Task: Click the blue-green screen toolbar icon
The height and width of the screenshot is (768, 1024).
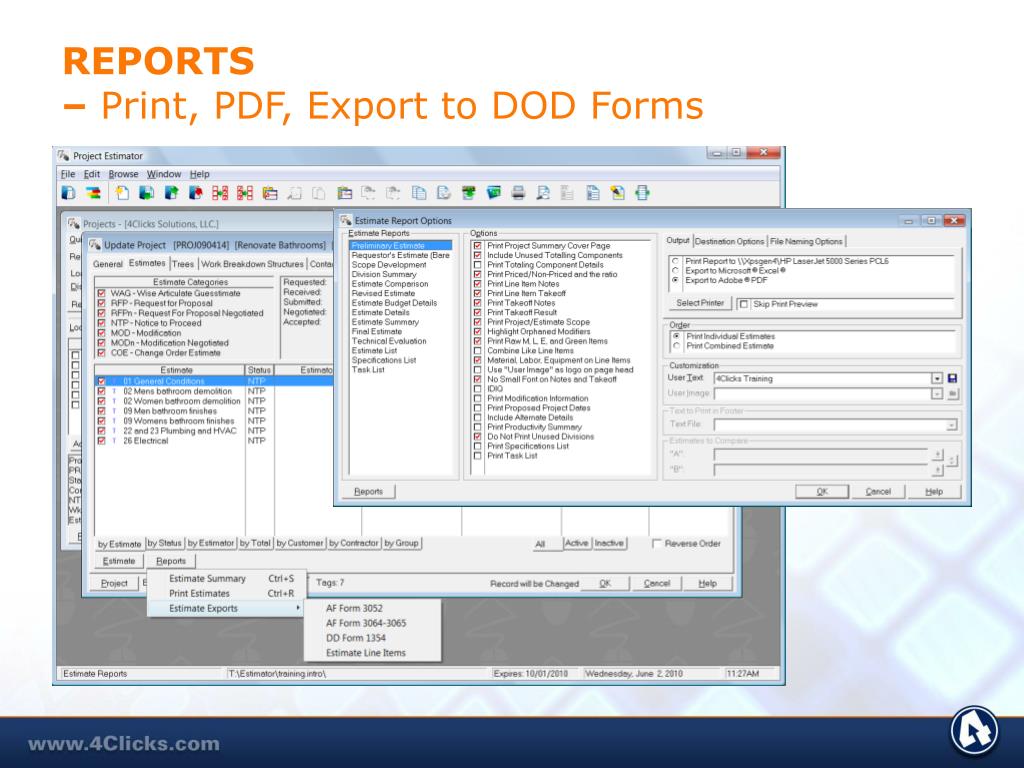Action: [x=494, y=193]
